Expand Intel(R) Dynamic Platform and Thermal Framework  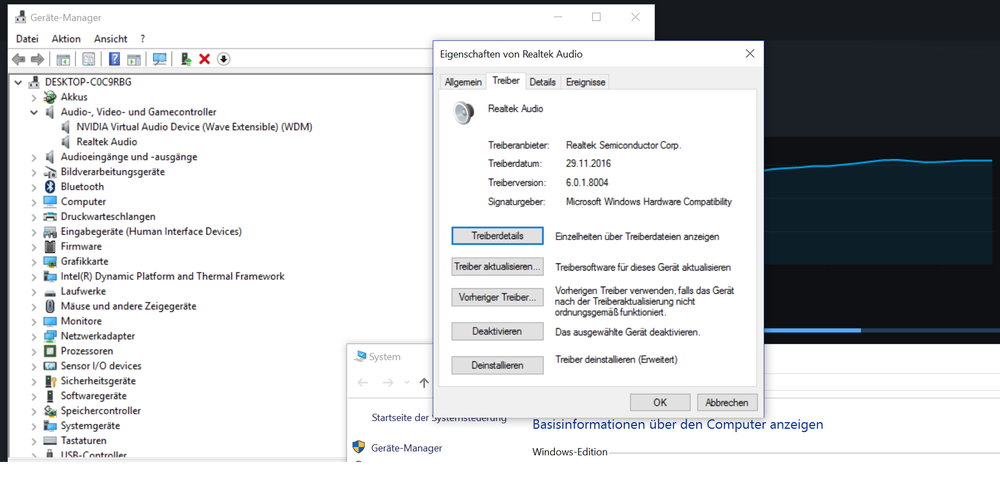(34, 277)
